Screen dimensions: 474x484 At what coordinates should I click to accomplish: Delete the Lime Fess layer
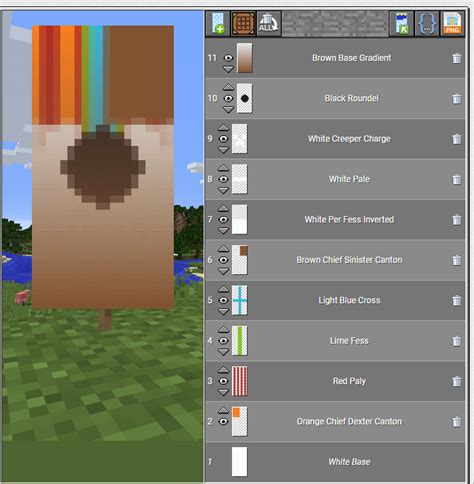click(x=457, y=341)
